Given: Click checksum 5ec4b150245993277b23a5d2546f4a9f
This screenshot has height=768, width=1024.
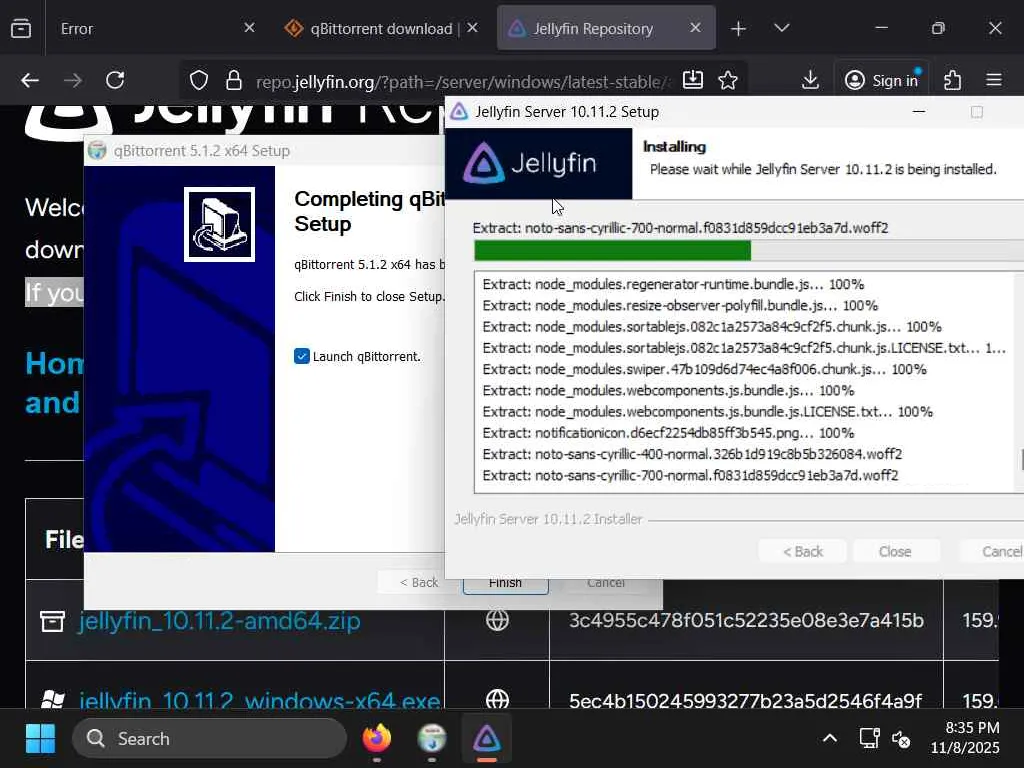Looking at the screenshot, I should point(745,701).
